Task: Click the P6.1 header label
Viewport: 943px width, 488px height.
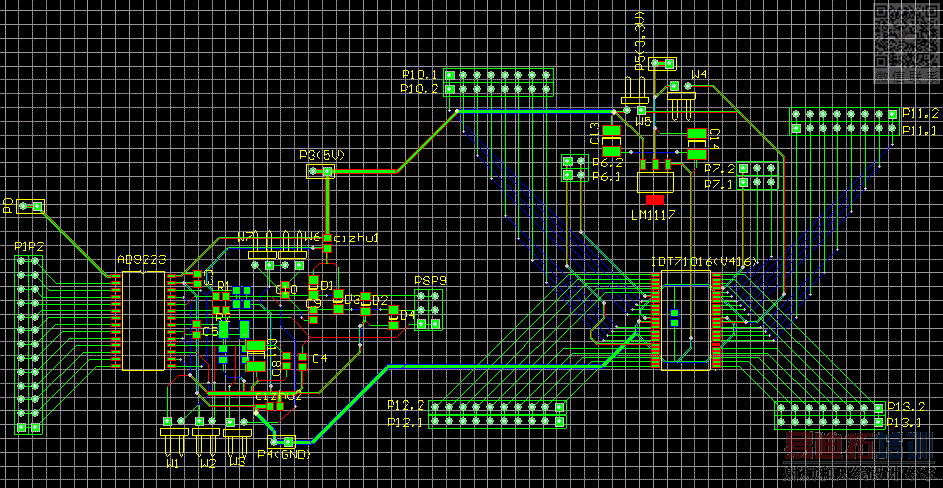Action: coord(607,177)
